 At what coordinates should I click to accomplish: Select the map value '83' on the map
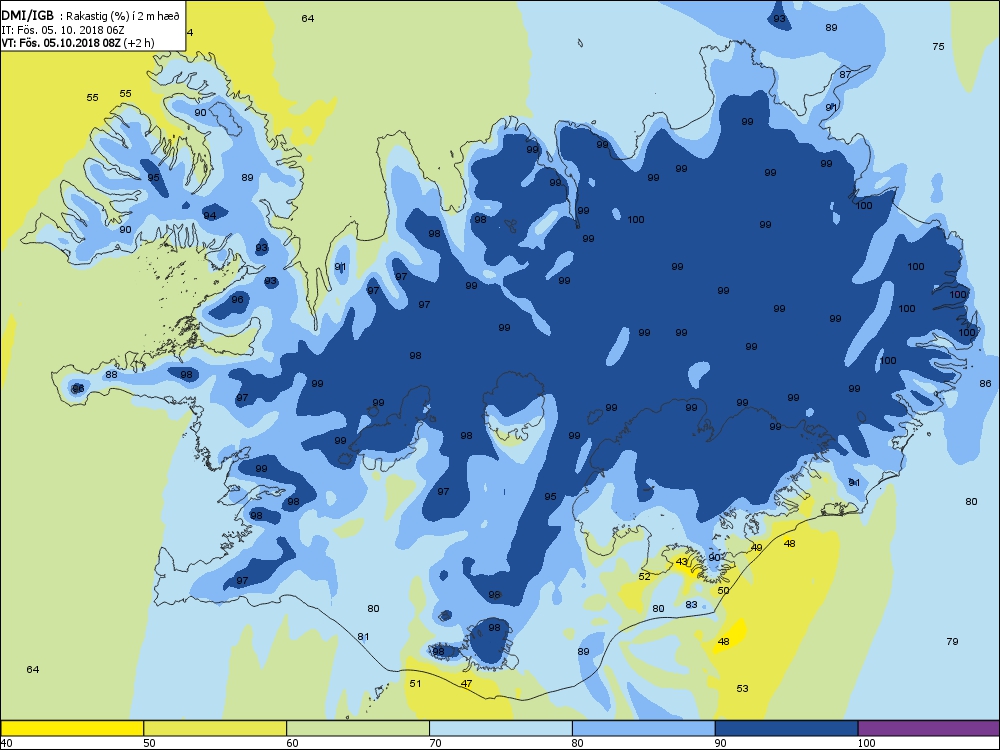pos(691,605)
